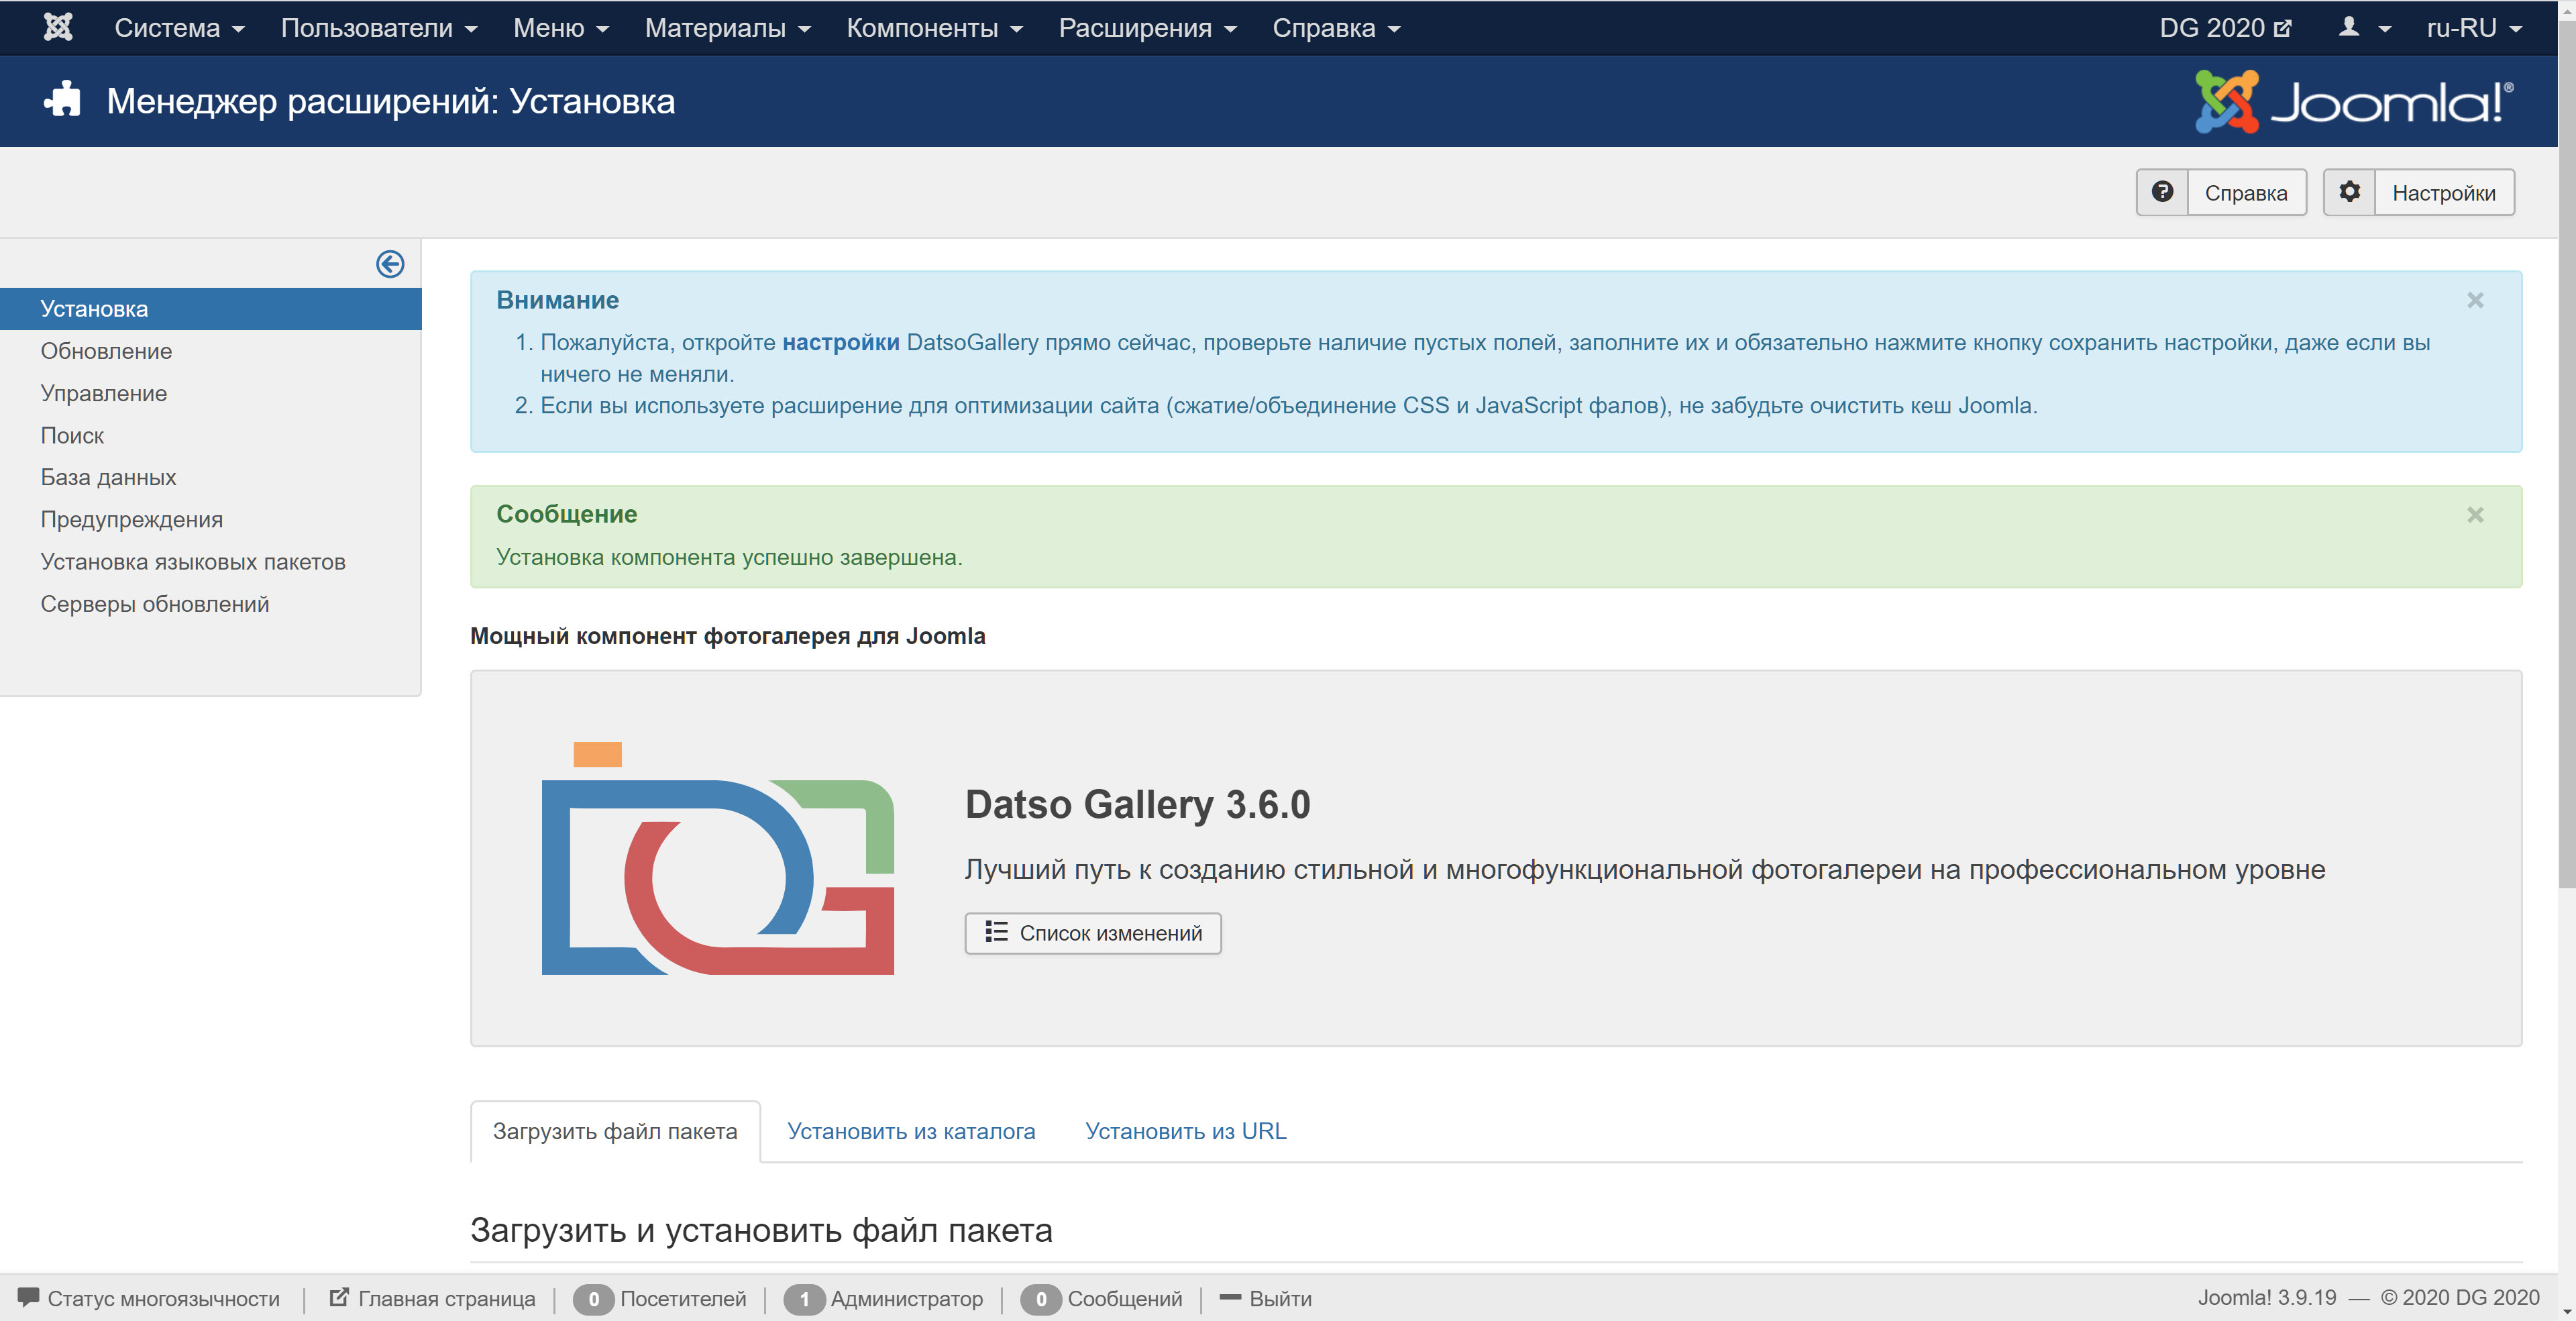This screenshot has height=1321, width=2576.
Task: Dismiss the Внимание notice
Action: coord(2475,300)
